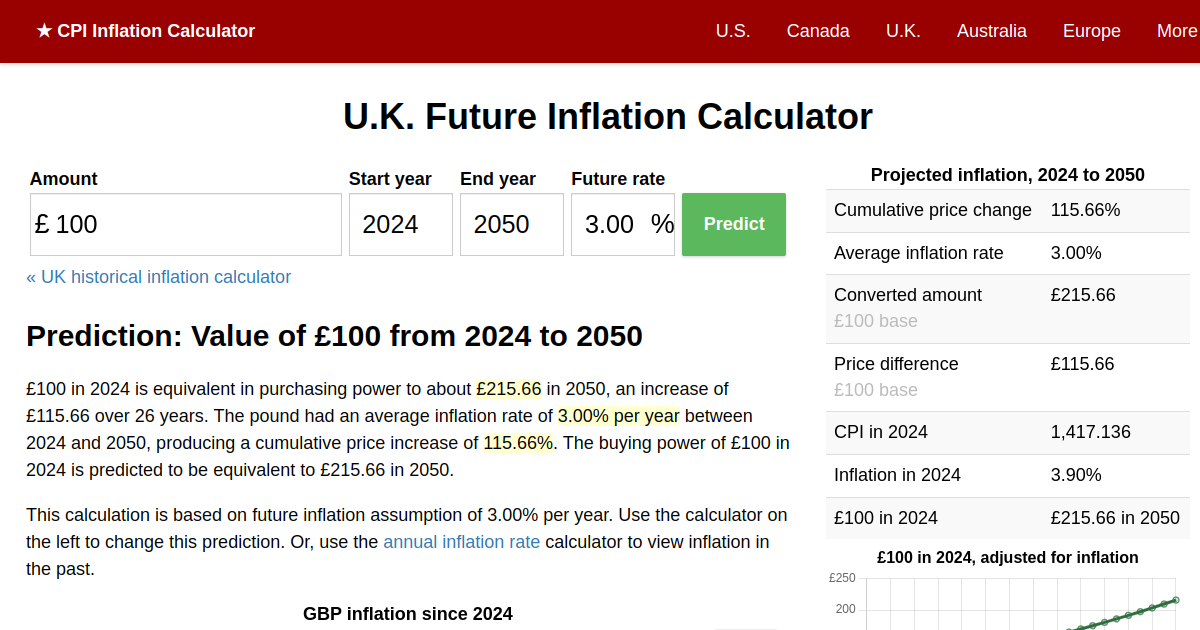Click the U.K. Future Inflation Calculator heading
This screenshot has height=630, width=1200.
pos(607,117)
